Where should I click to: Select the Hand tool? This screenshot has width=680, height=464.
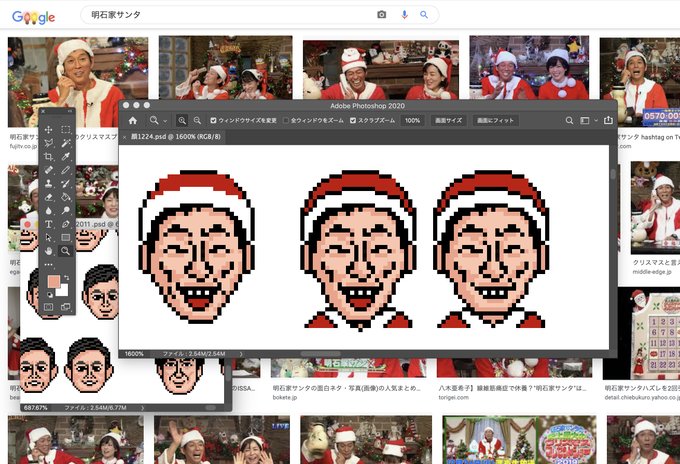pos(49,251)
